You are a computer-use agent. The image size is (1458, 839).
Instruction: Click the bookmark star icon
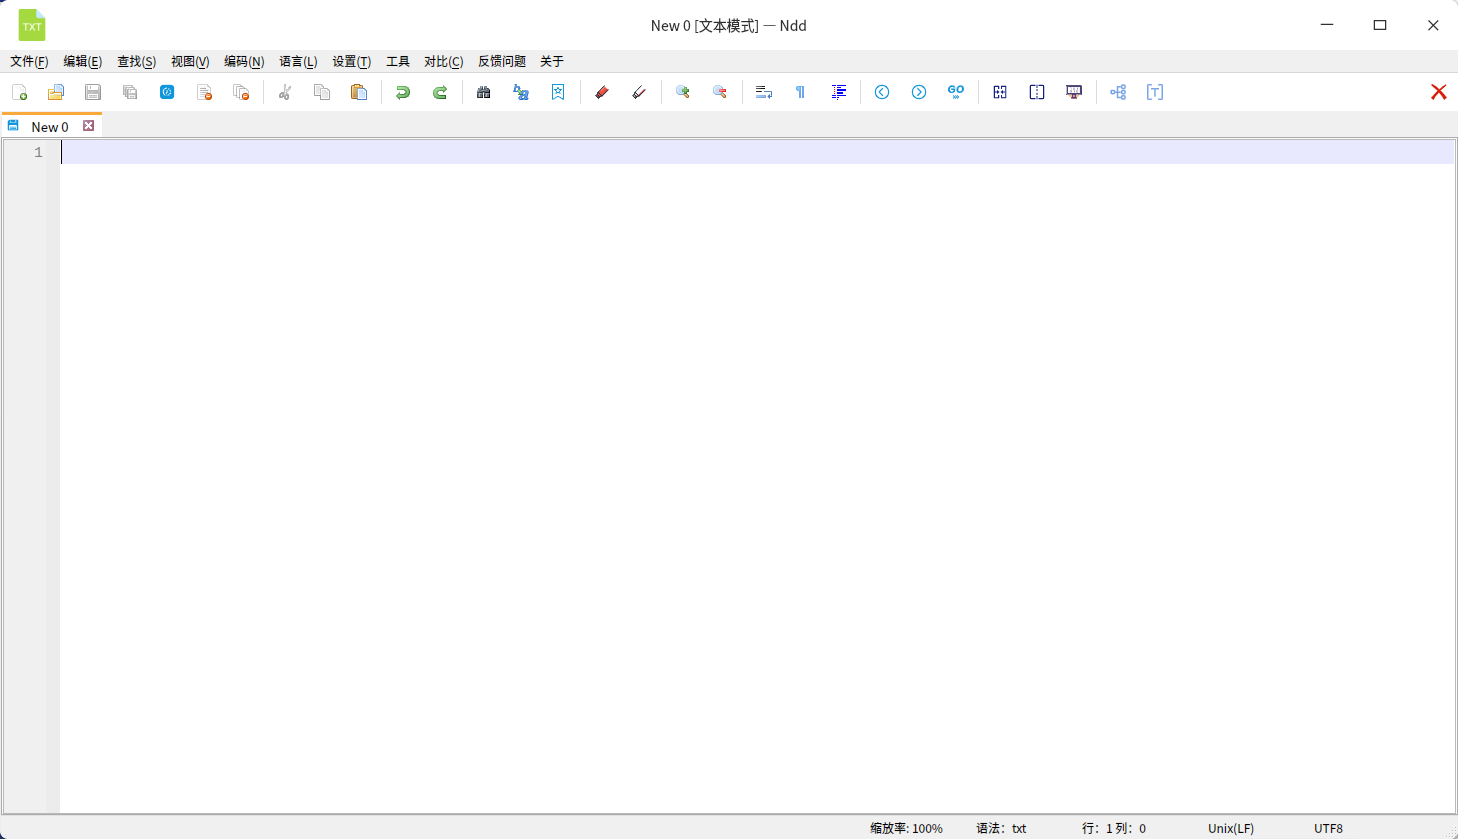click(558, 92)
